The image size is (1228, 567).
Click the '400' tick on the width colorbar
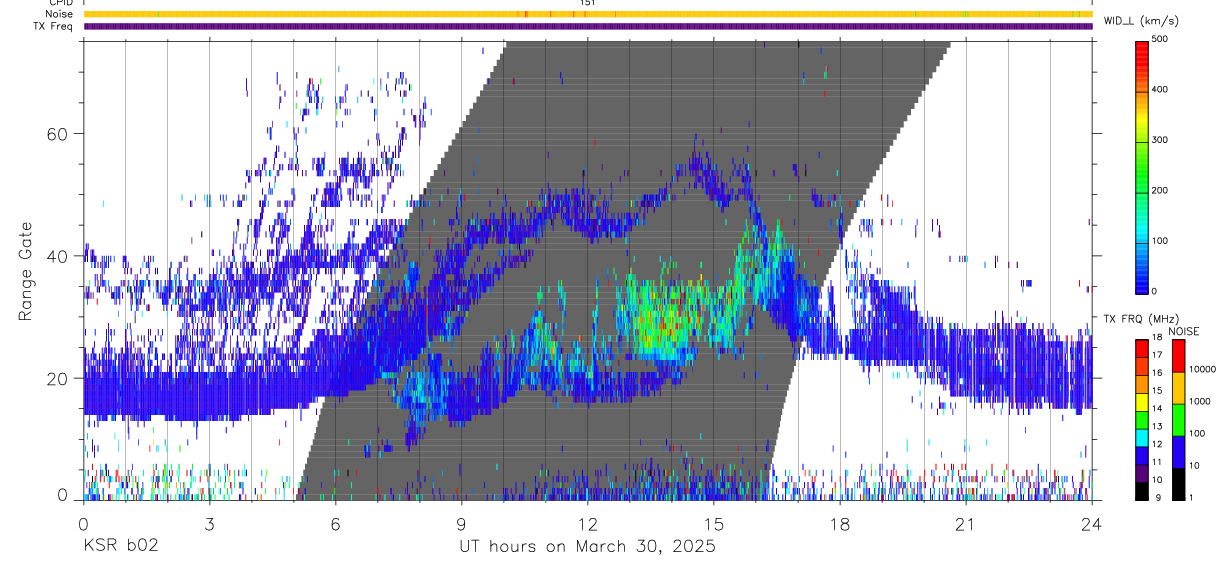coord(1161,90)
